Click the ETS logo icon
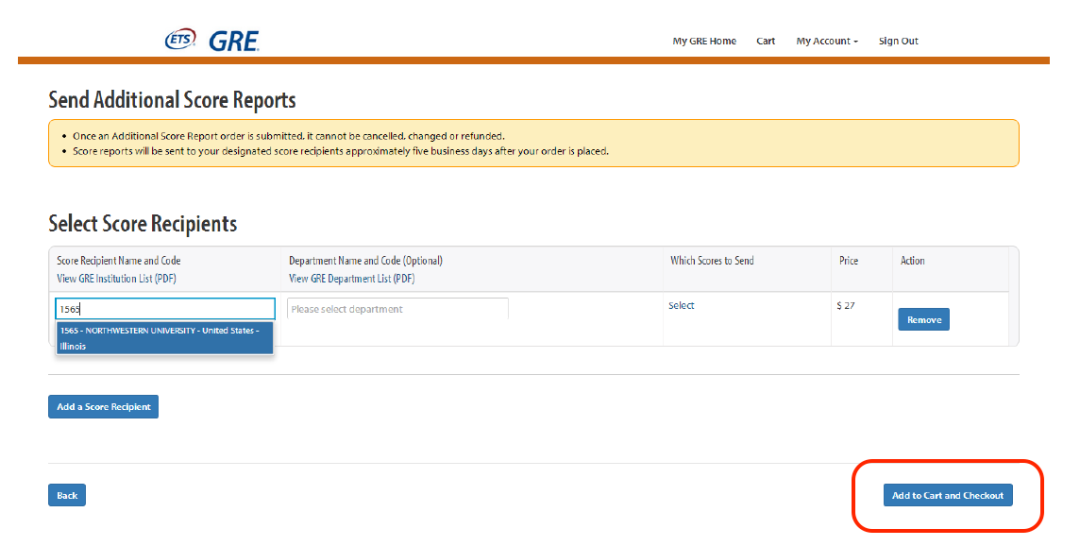The height and width of the screenshot is (546, 1080). pos(180,39)
